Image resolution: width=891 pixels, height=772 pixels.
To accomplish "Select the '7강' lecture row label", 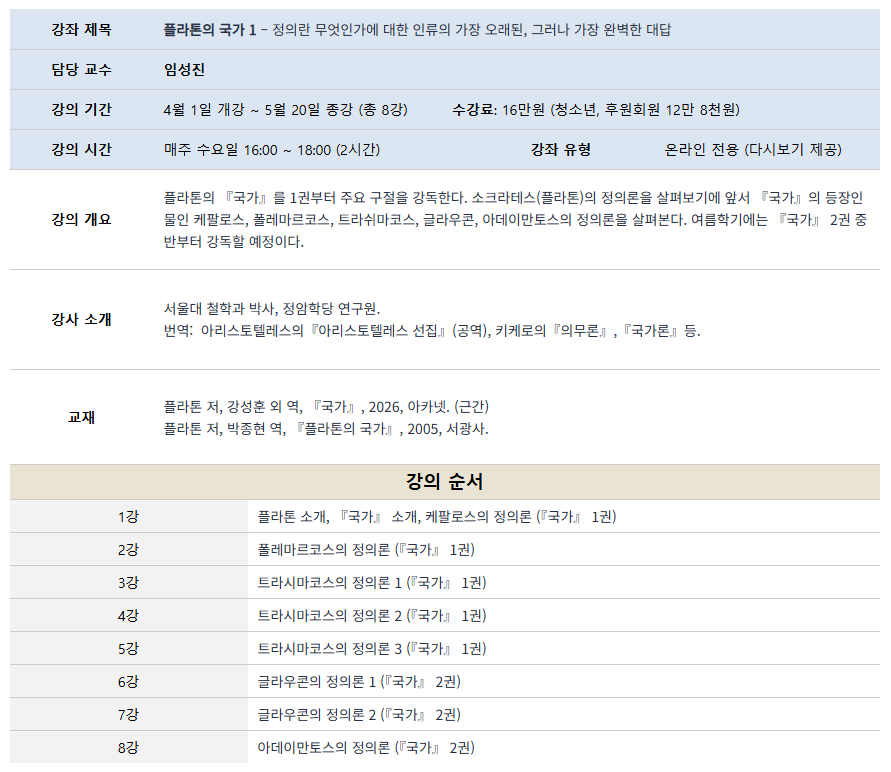I will point(128,715).
